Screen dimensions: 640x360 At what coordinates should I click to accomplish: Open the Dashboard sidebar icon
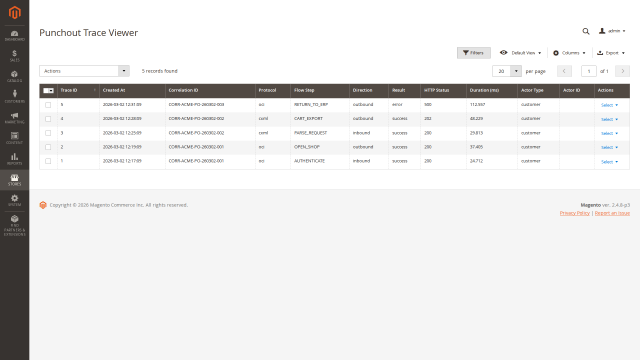[x=15, y=36]
